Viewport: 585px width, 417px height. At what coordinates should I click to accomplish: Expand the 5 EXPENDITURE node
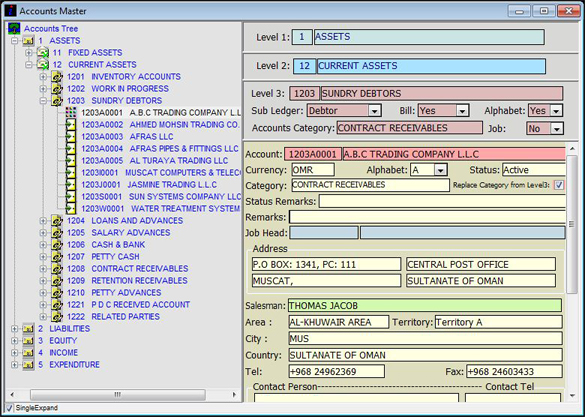click(14, 364)
